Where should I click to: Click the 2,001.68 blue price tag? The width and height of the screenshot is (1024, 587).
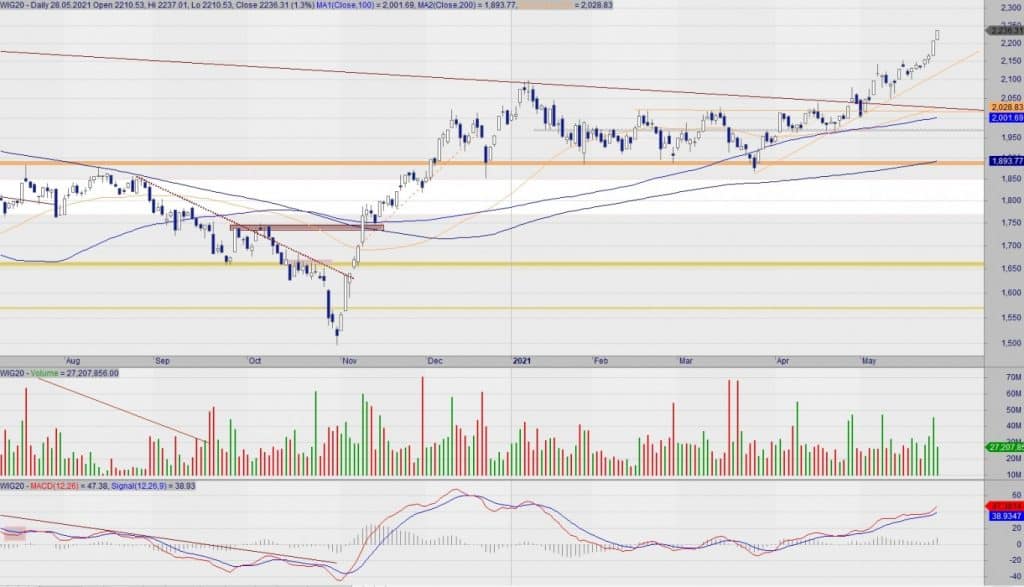click(1004, 118)
